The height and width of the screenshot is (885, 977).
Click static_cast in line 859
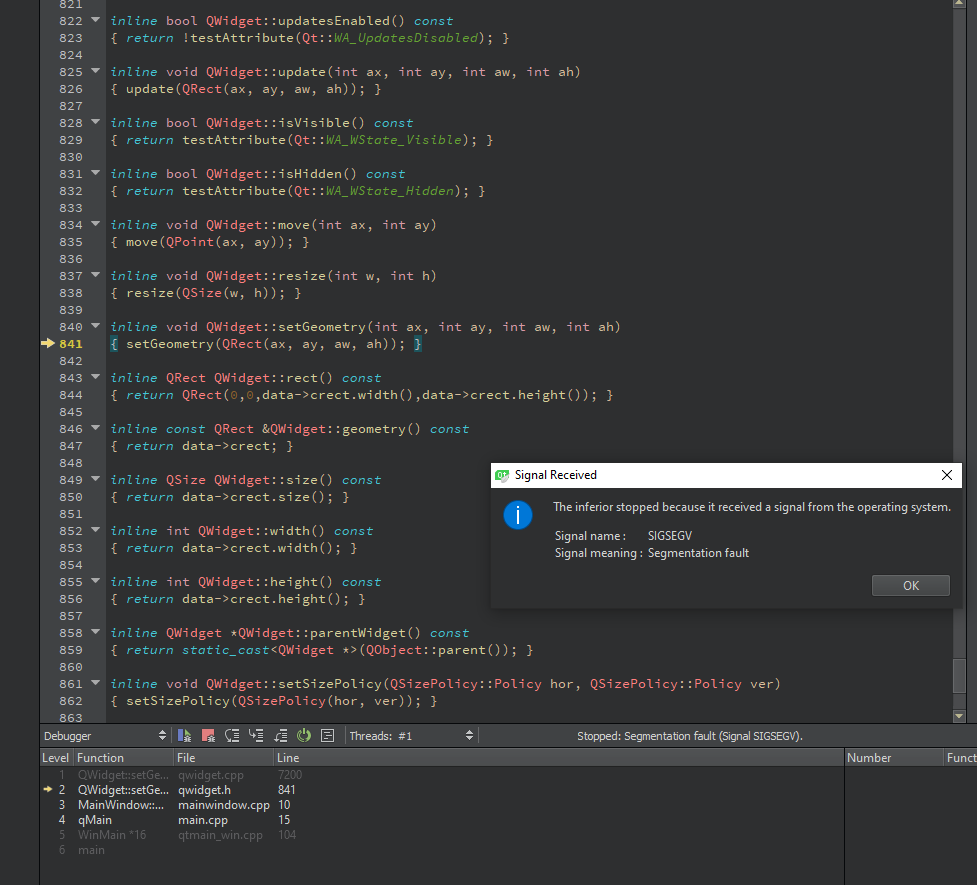pyautogui.click(x=226, y=650)
